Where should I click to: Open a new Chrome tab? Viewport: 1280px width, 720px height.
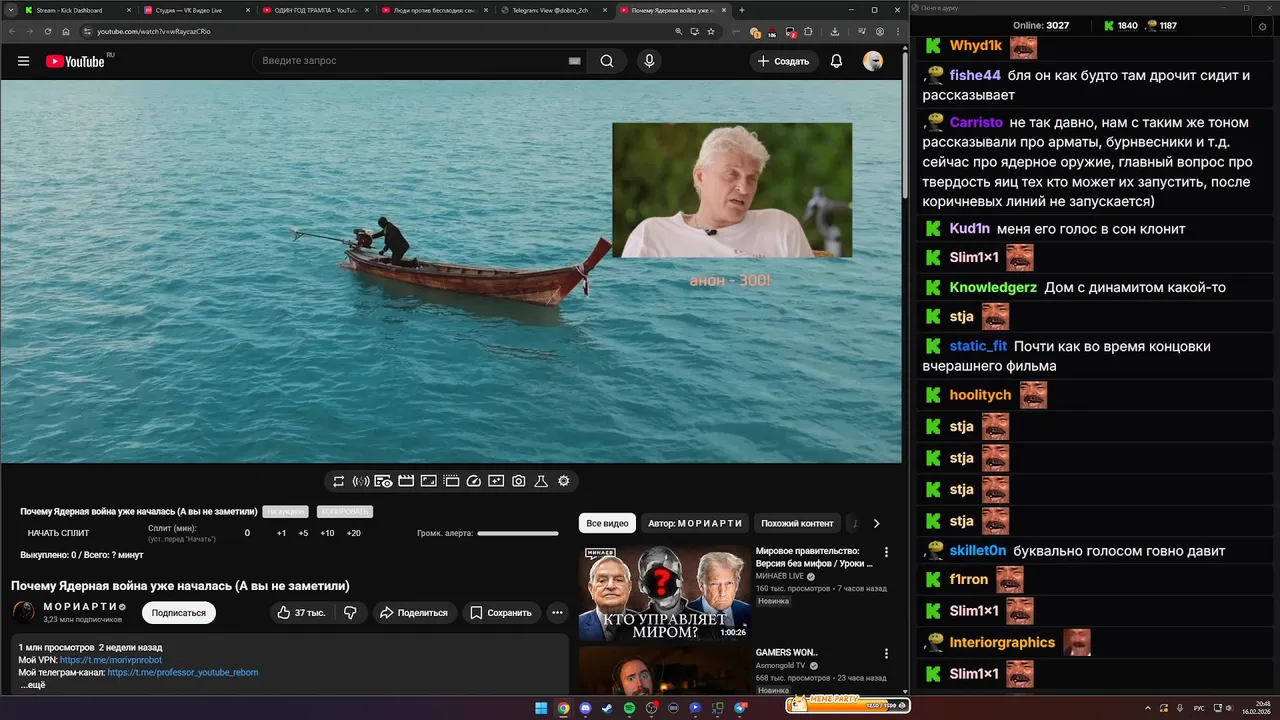pos(741,10)
